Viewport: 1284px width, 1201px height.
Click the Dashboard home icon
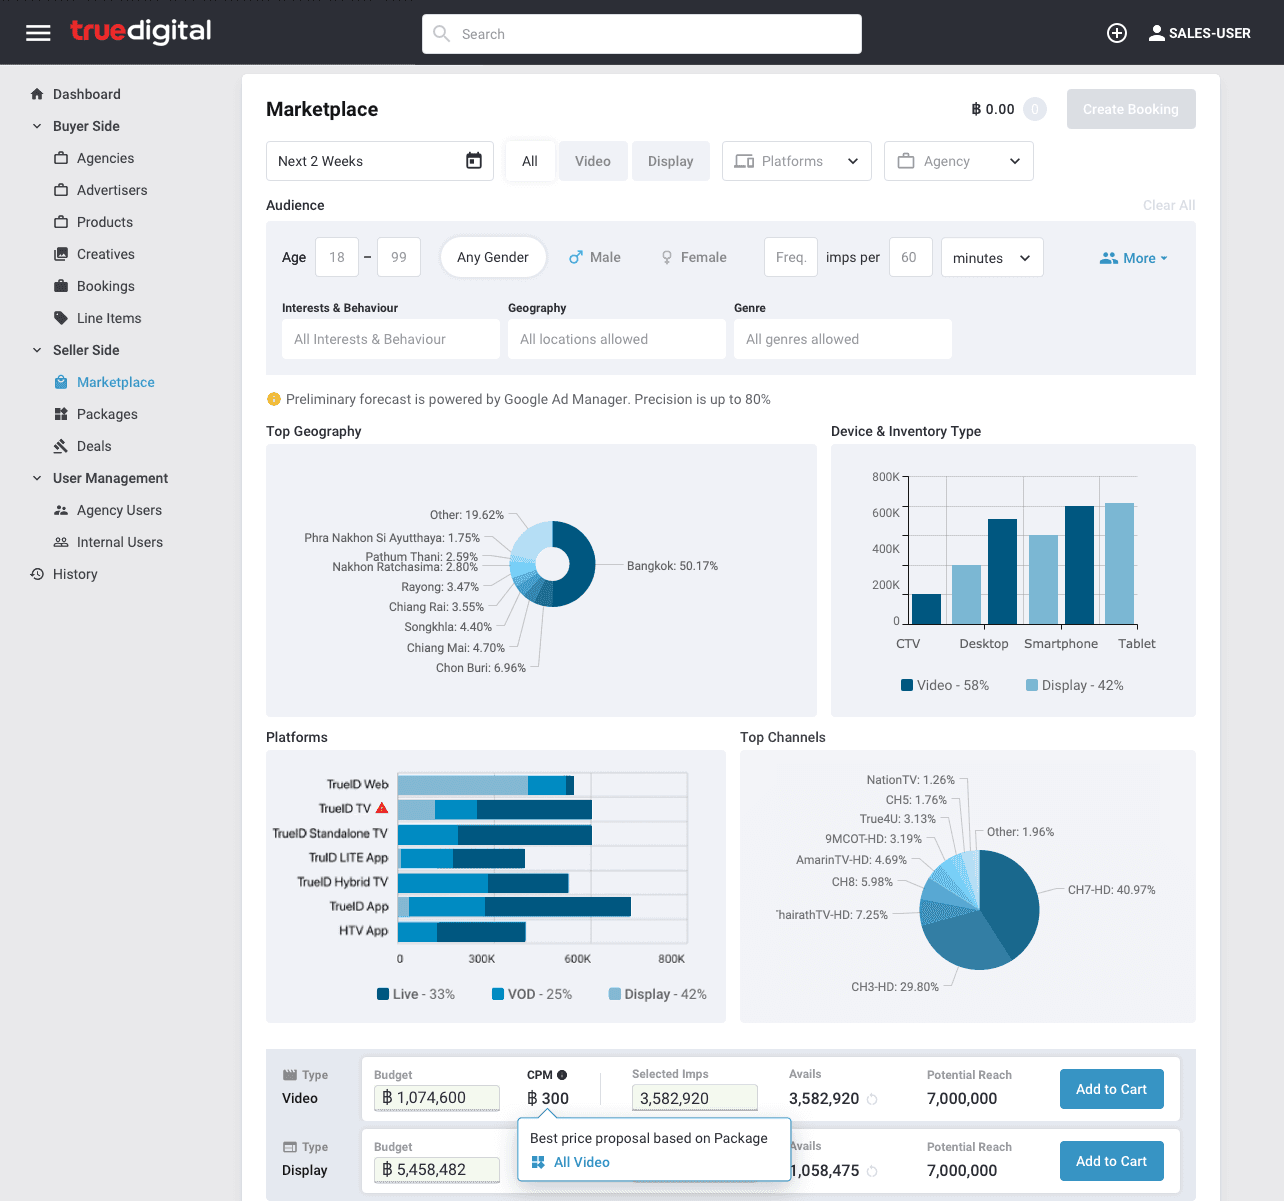point(37,94)
